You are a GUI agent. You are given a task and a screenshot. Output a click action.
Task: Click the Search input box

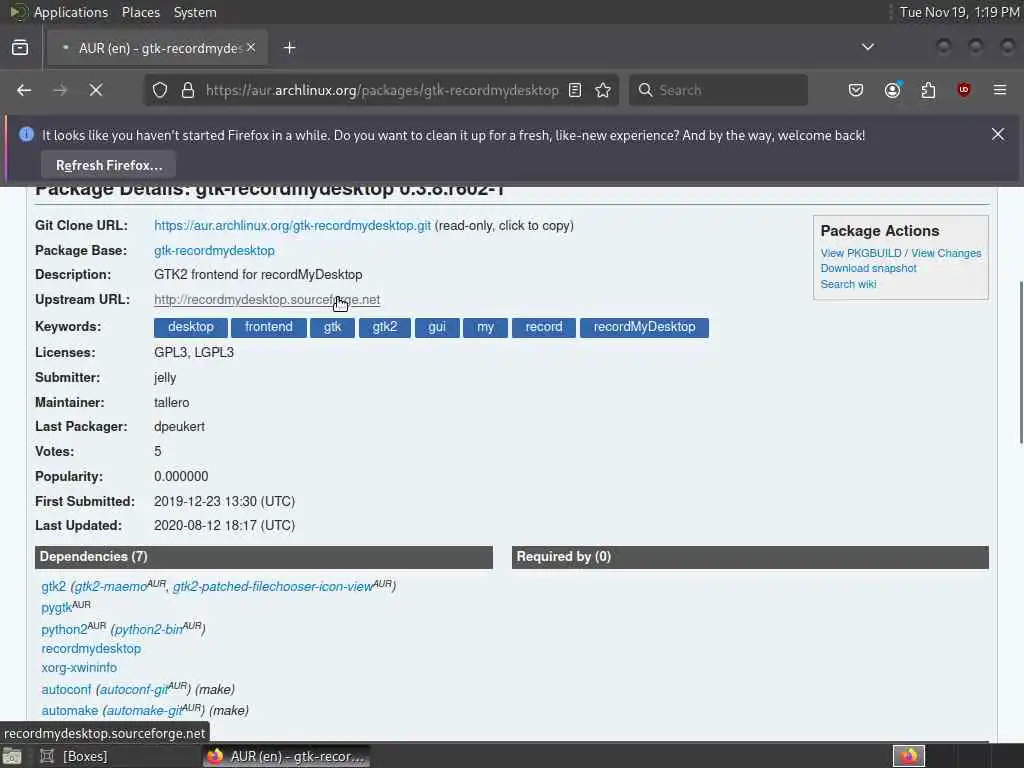click(718, 90)
